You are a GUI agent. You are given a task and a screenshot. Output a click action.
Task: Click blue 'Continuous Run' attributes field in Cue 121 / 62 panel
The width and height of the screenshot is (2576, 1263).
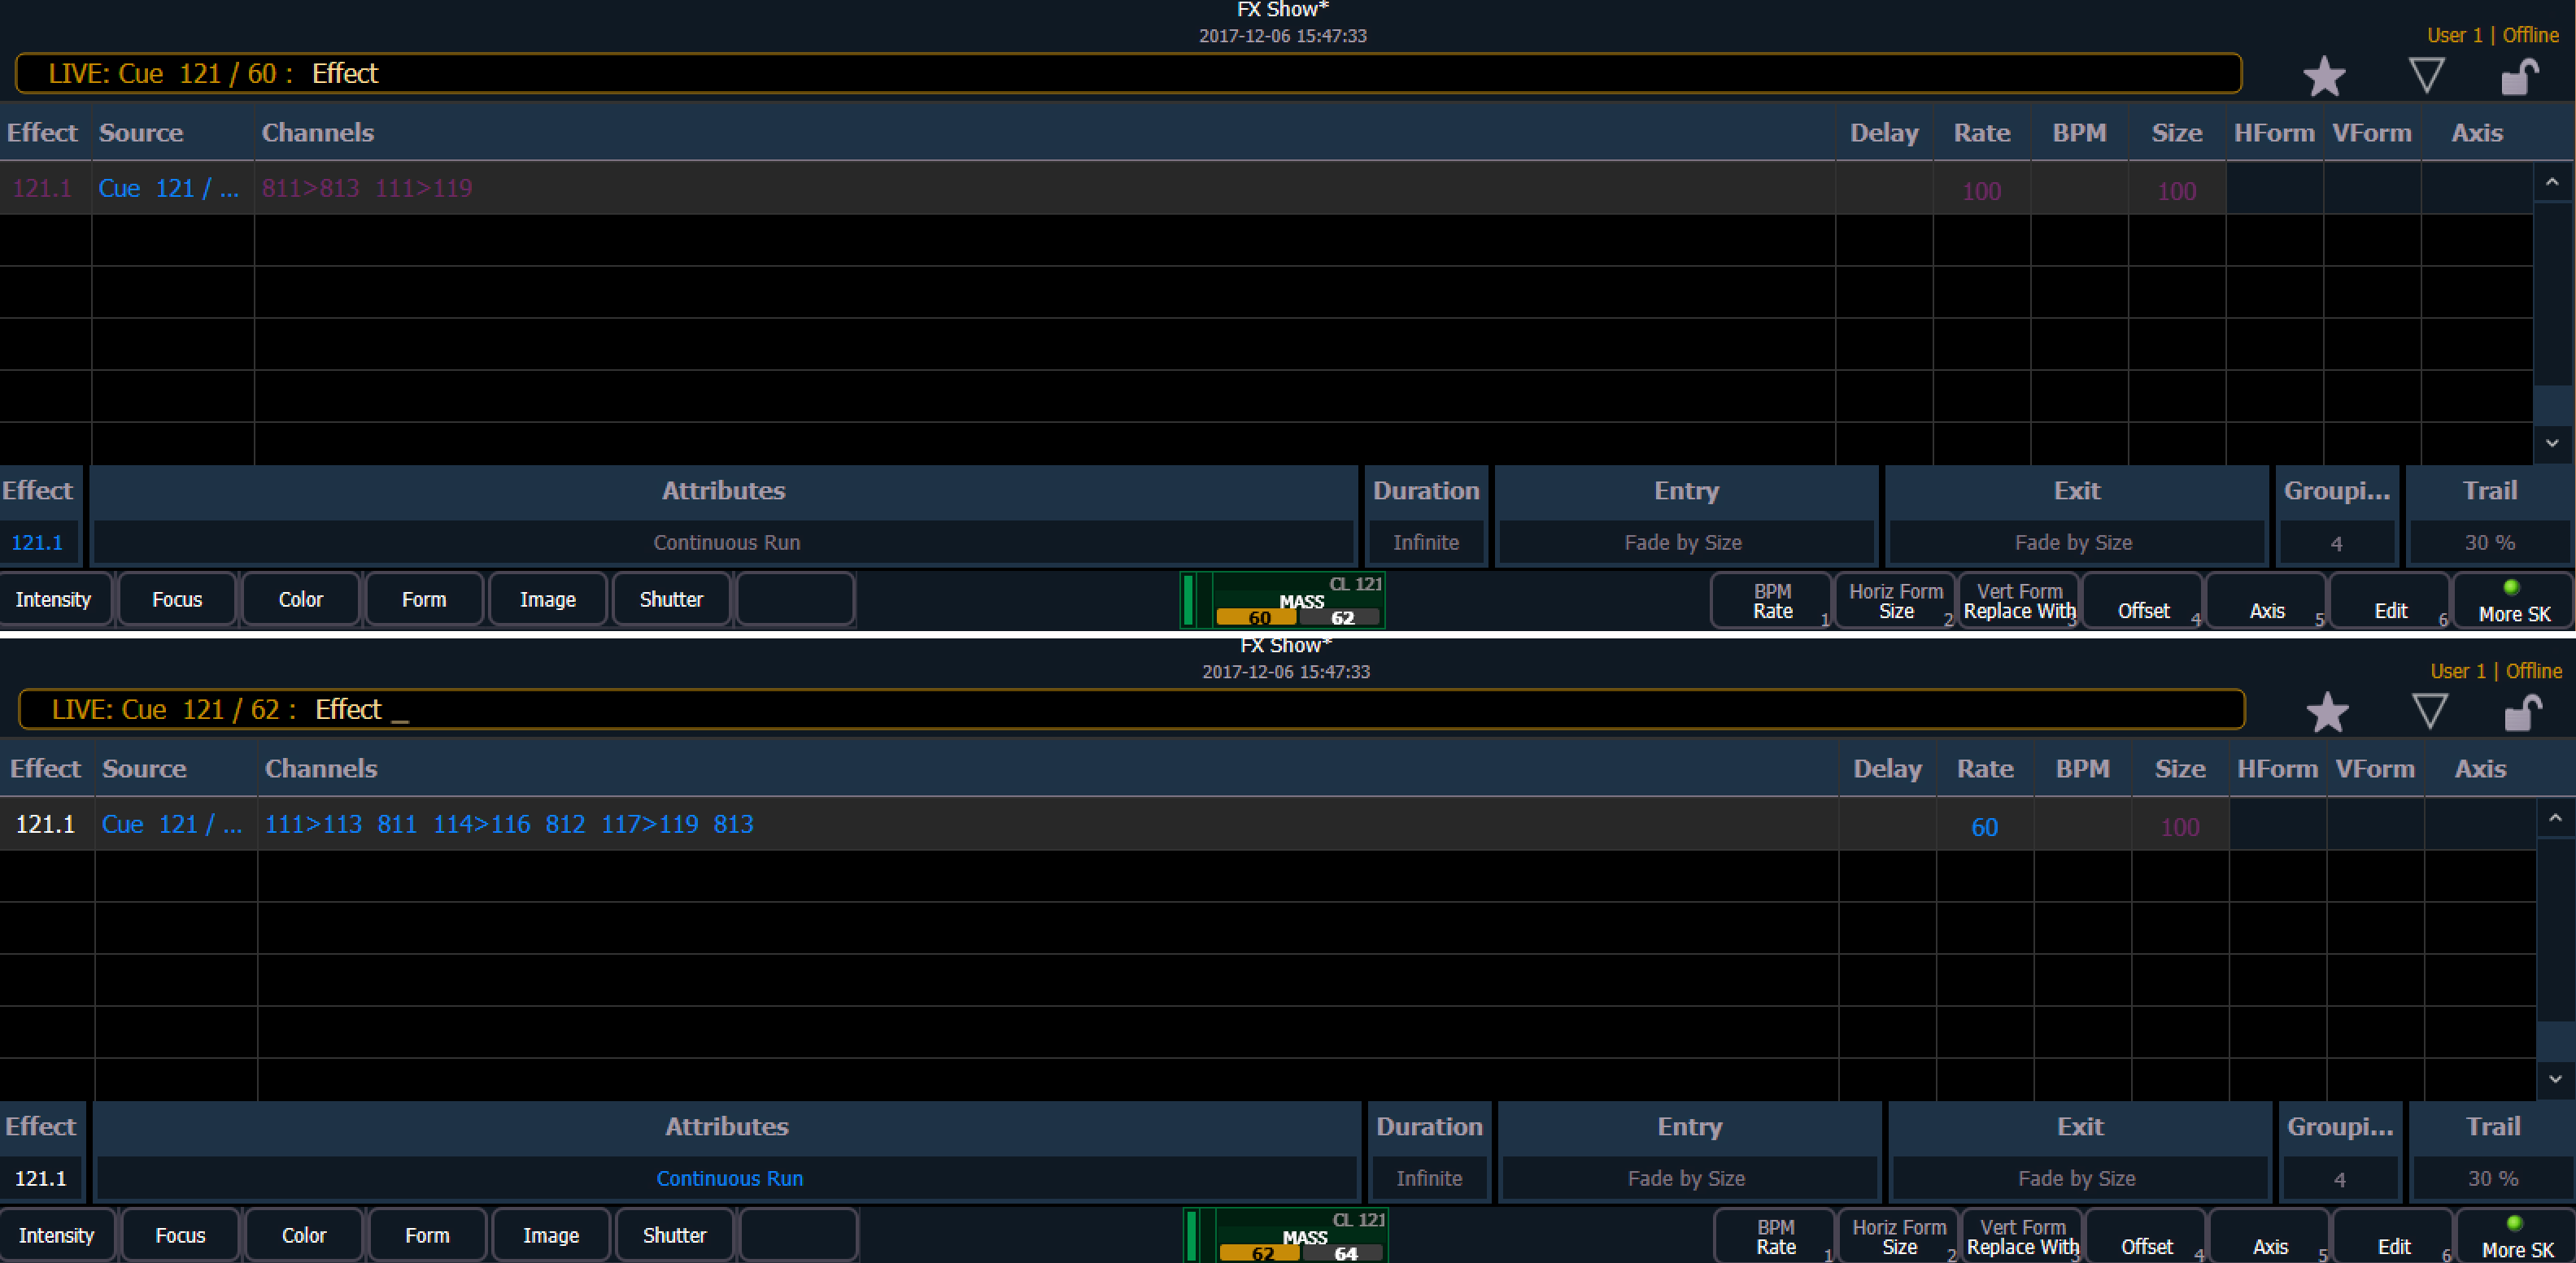coord(729,1178)
